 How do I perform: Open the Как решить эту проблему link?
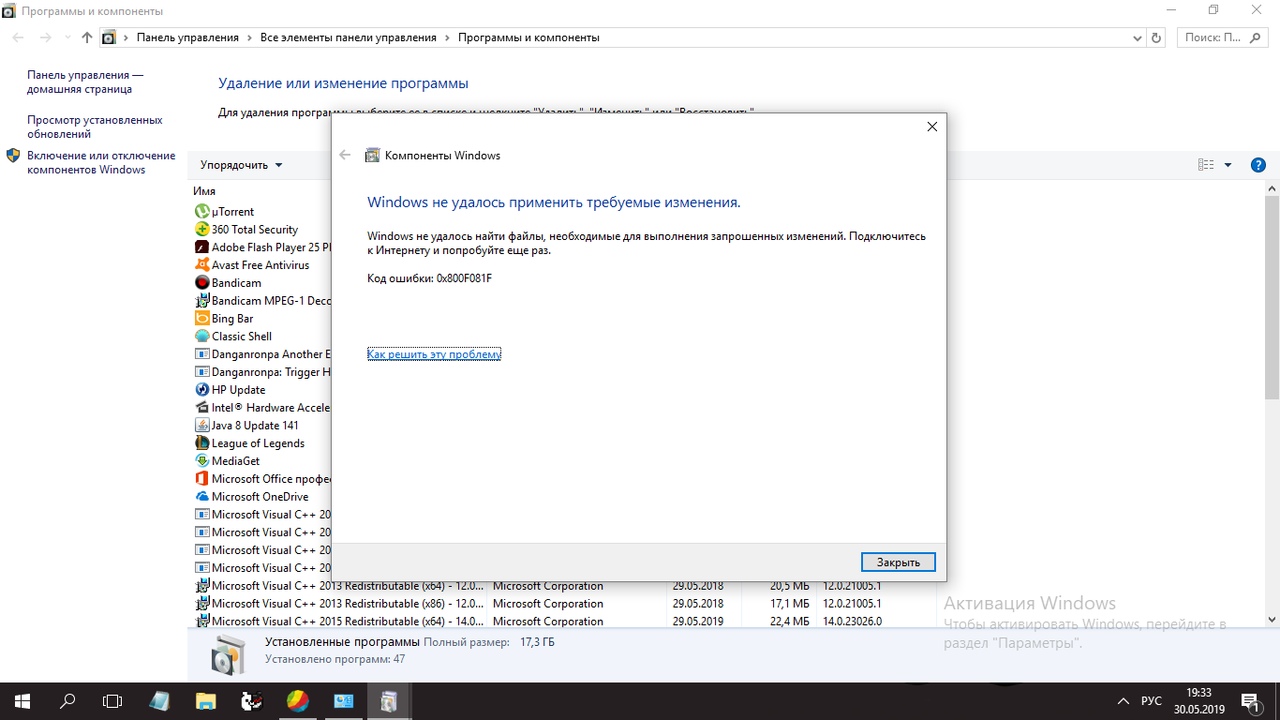tap(434, 354)
